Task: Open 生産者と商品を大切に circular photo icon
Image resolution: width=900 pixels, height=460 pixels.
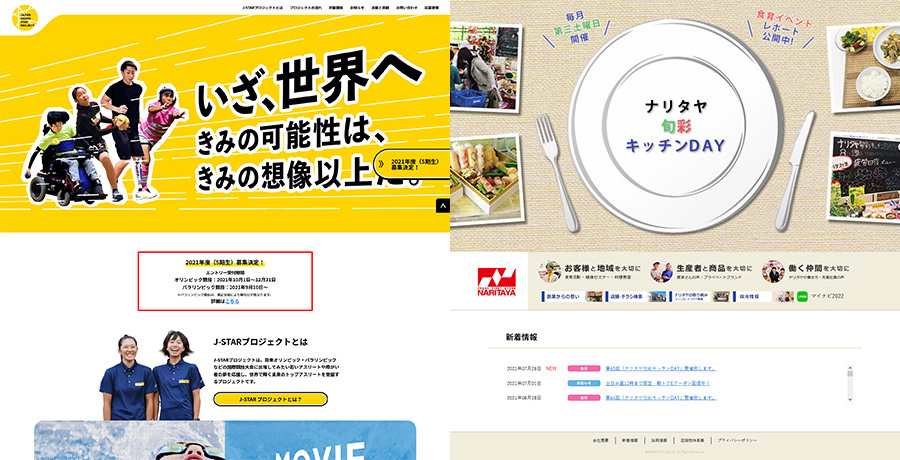Action: click(661, 272)
